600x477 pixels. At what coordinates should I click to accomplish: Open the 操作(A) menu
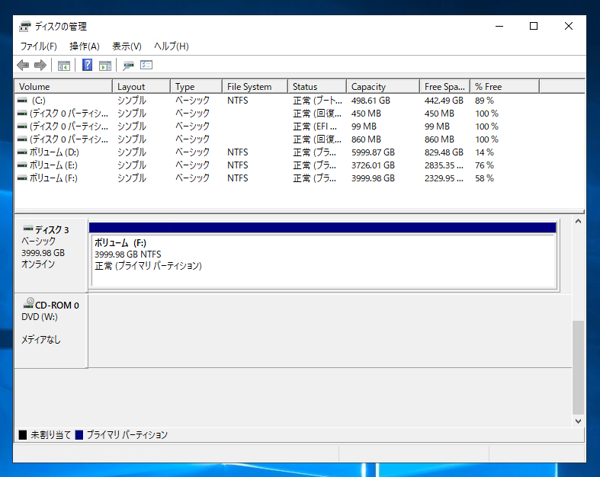click(x=84, y=46)
